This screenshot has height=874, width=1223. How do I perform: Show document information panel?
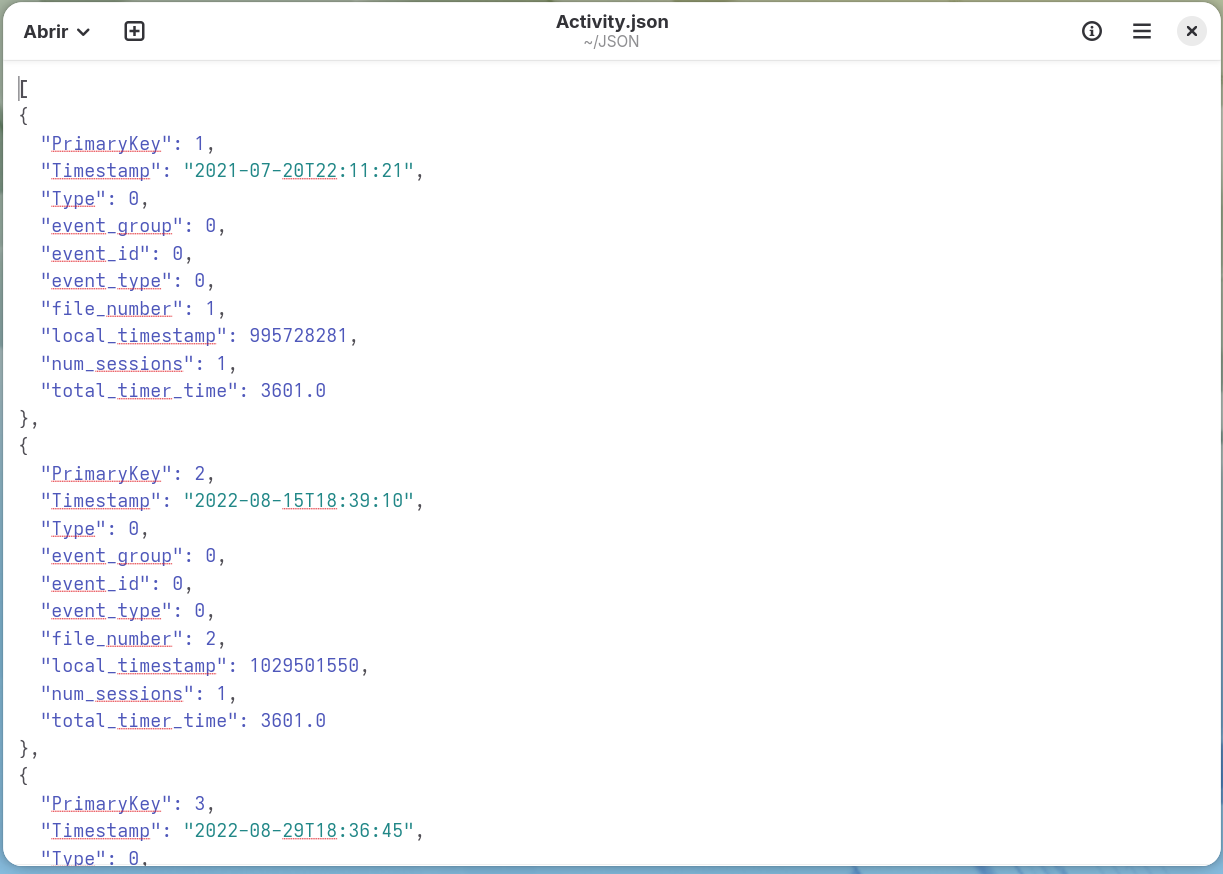[1092, 32]
